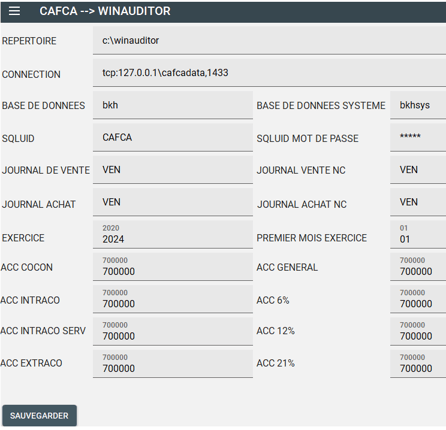
Task: Click the JOURNAL ACHAT NC label
Action: coord(302,204)
